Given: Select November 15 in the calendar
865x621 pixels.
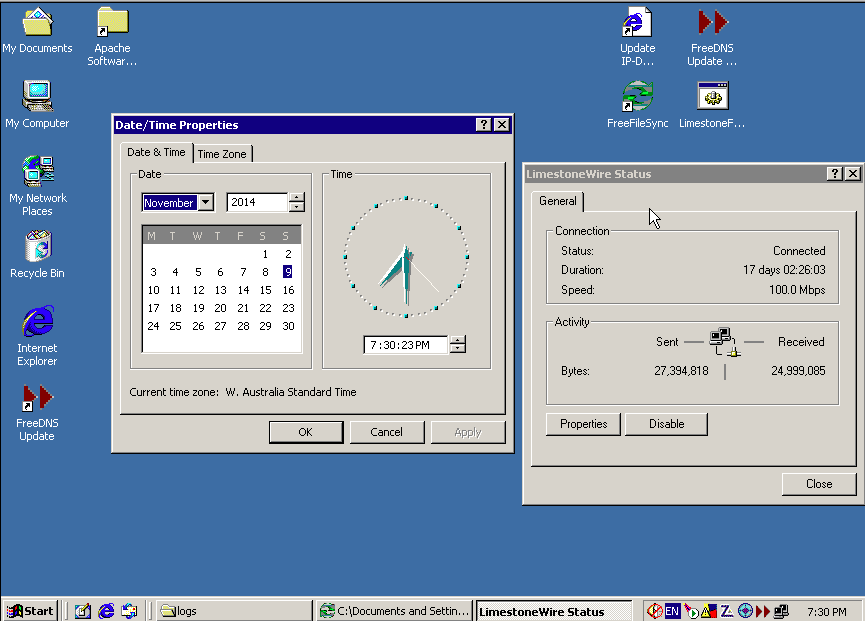Looking at the screenshot, I should 265,290.
